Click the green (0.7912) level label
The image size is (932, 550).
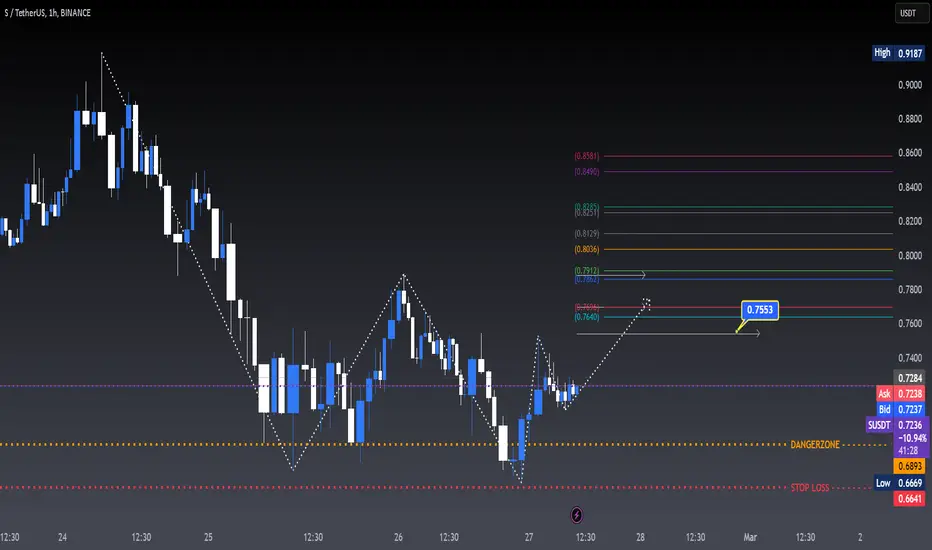pyautogui.click(x=587, y=271)
